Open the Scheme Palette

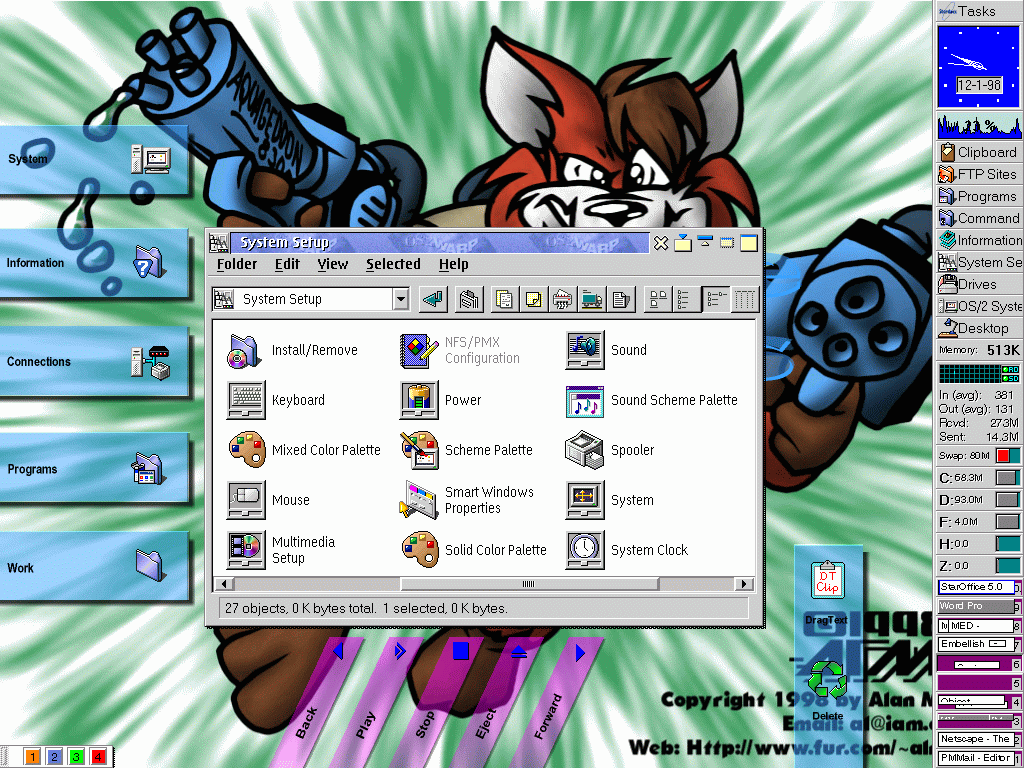418,449
